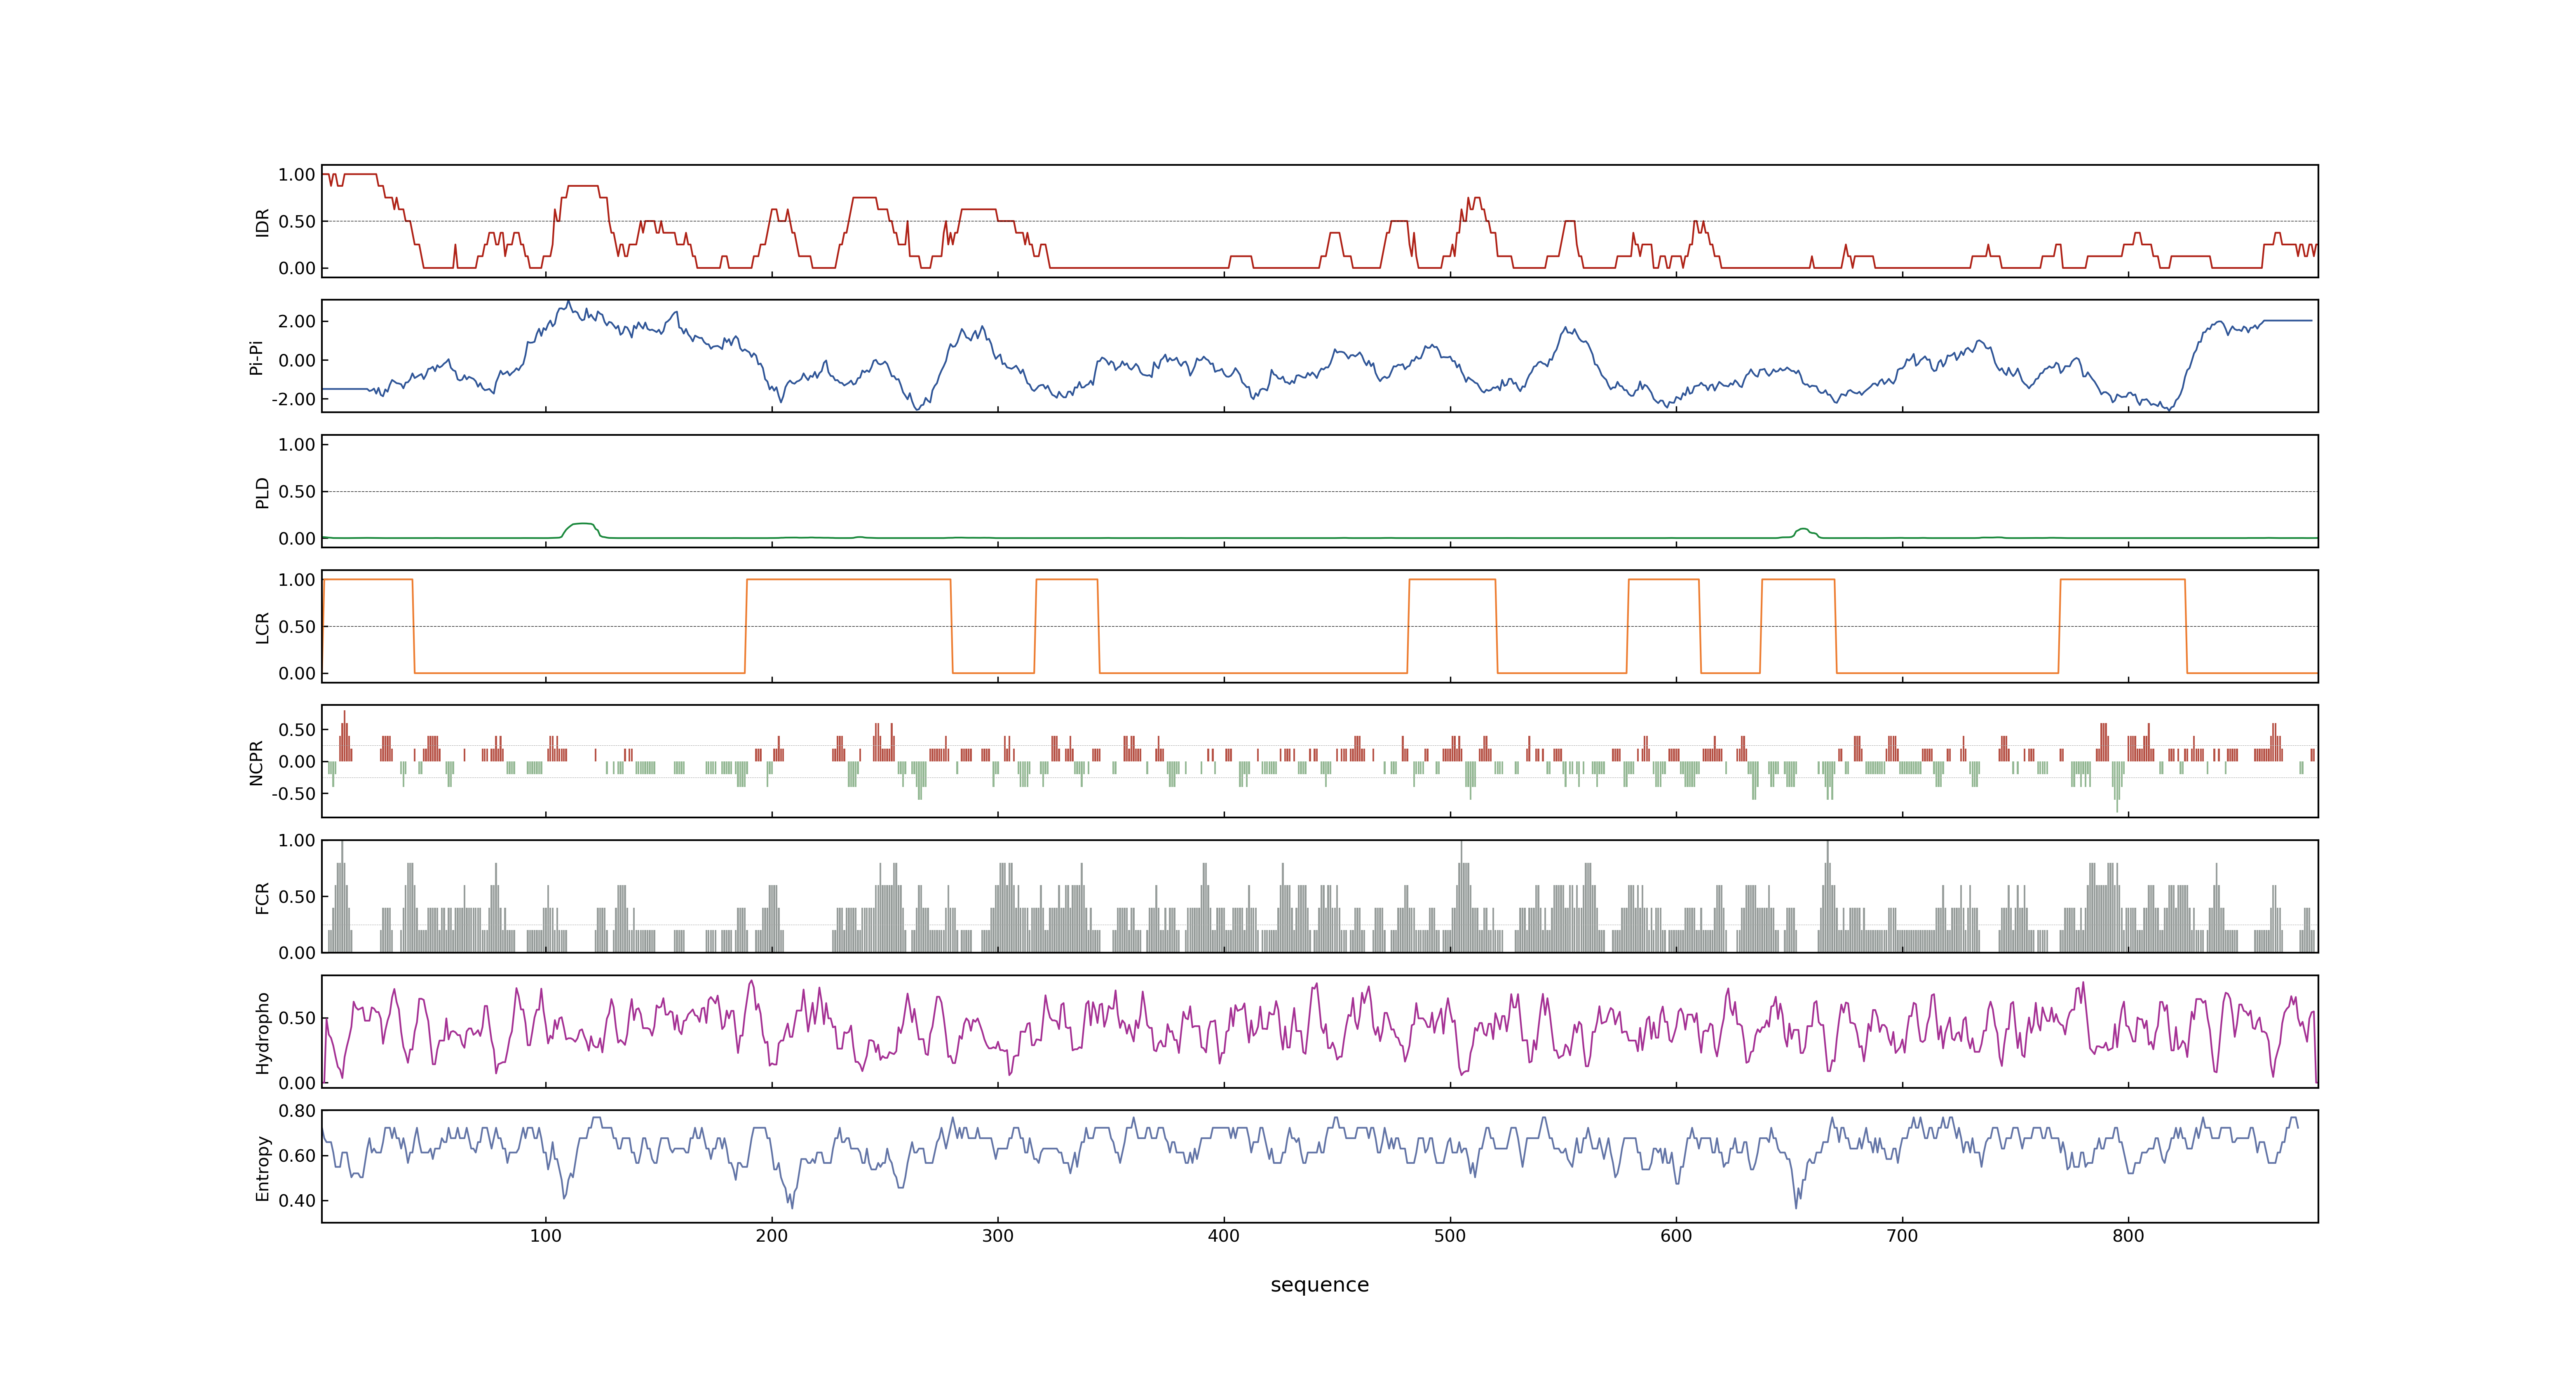The width and height of the screenshot is (2576, 1374).
Task: Click the Entropy tick label 0.40
Action: 297,1201
